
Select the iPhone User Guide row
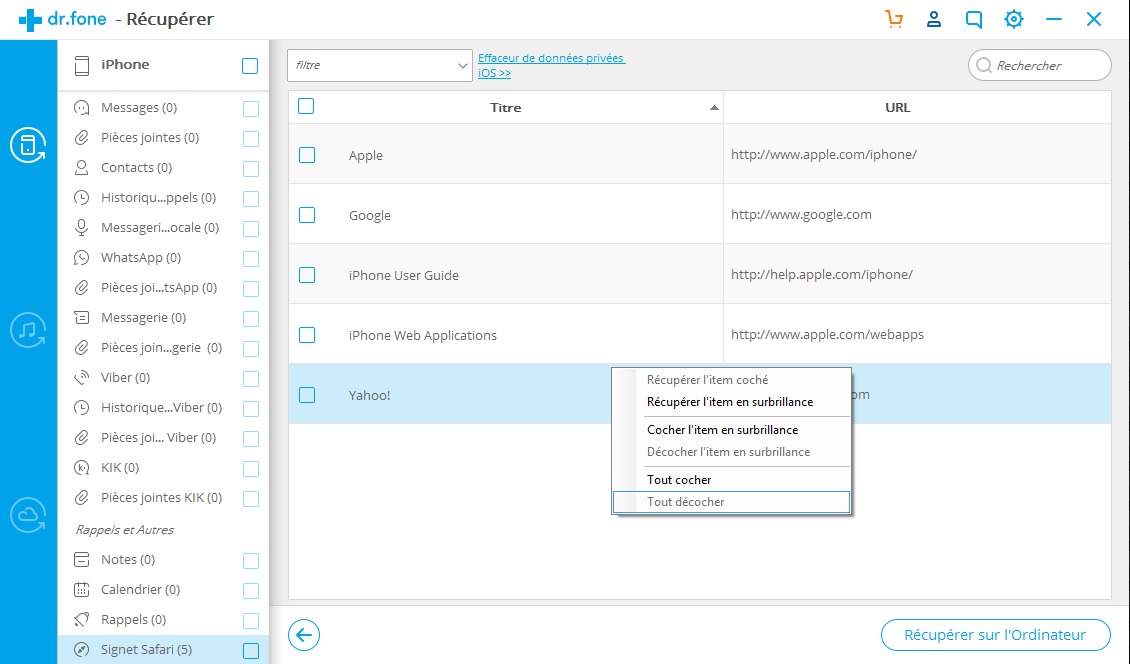coord(700,275)
